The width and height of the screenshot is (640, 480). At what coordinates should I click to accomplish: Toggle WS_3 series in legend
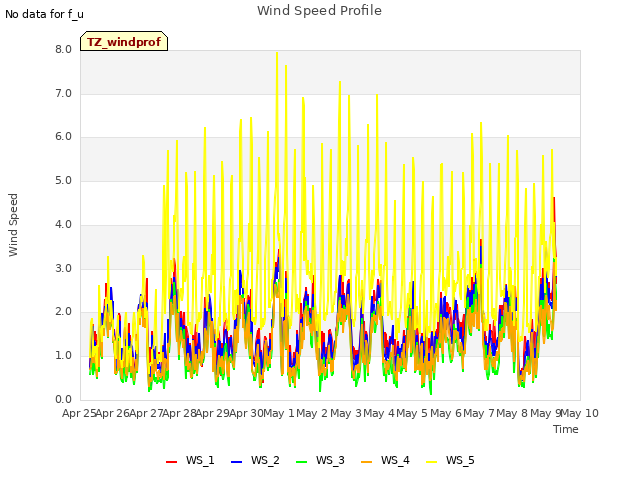[320, 460]
